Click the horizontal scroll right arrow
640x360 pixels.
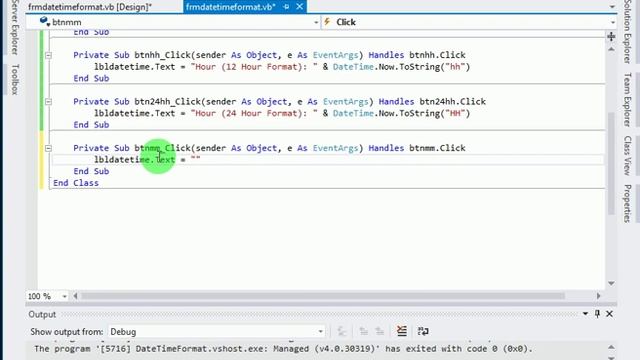pos(598,296)
